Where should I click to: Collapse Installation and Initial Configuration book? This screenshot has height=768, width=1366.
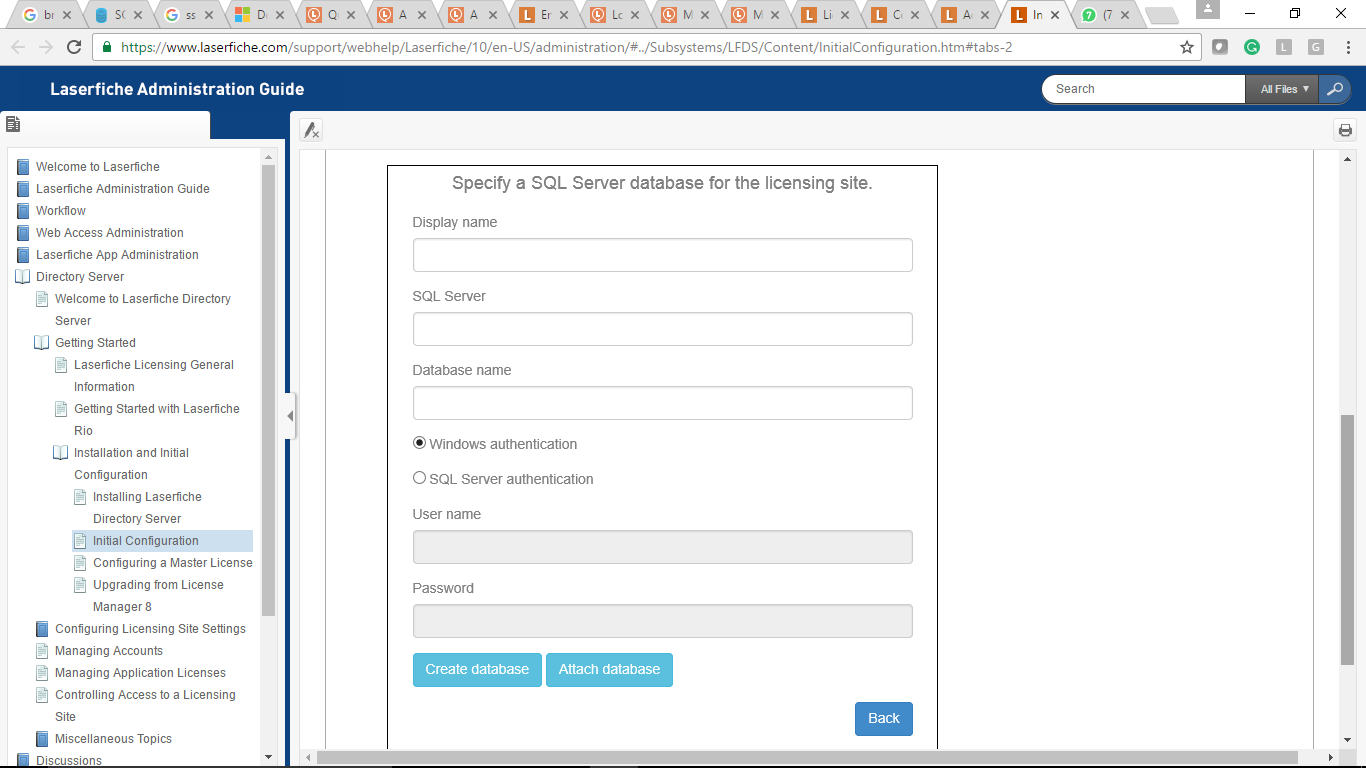coord(61,453)
